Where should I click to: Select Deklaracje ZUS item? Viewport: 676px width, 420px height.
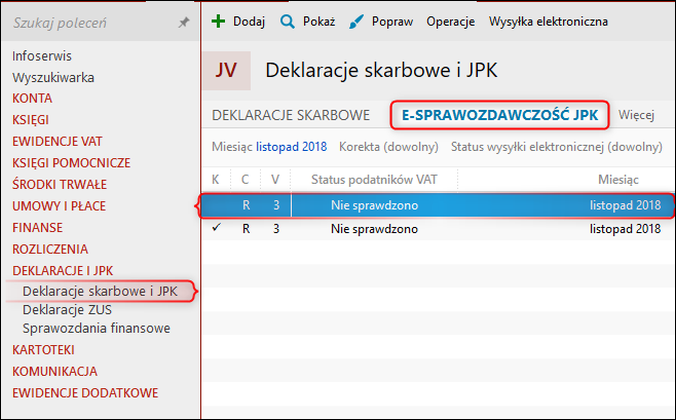[67, 310]
